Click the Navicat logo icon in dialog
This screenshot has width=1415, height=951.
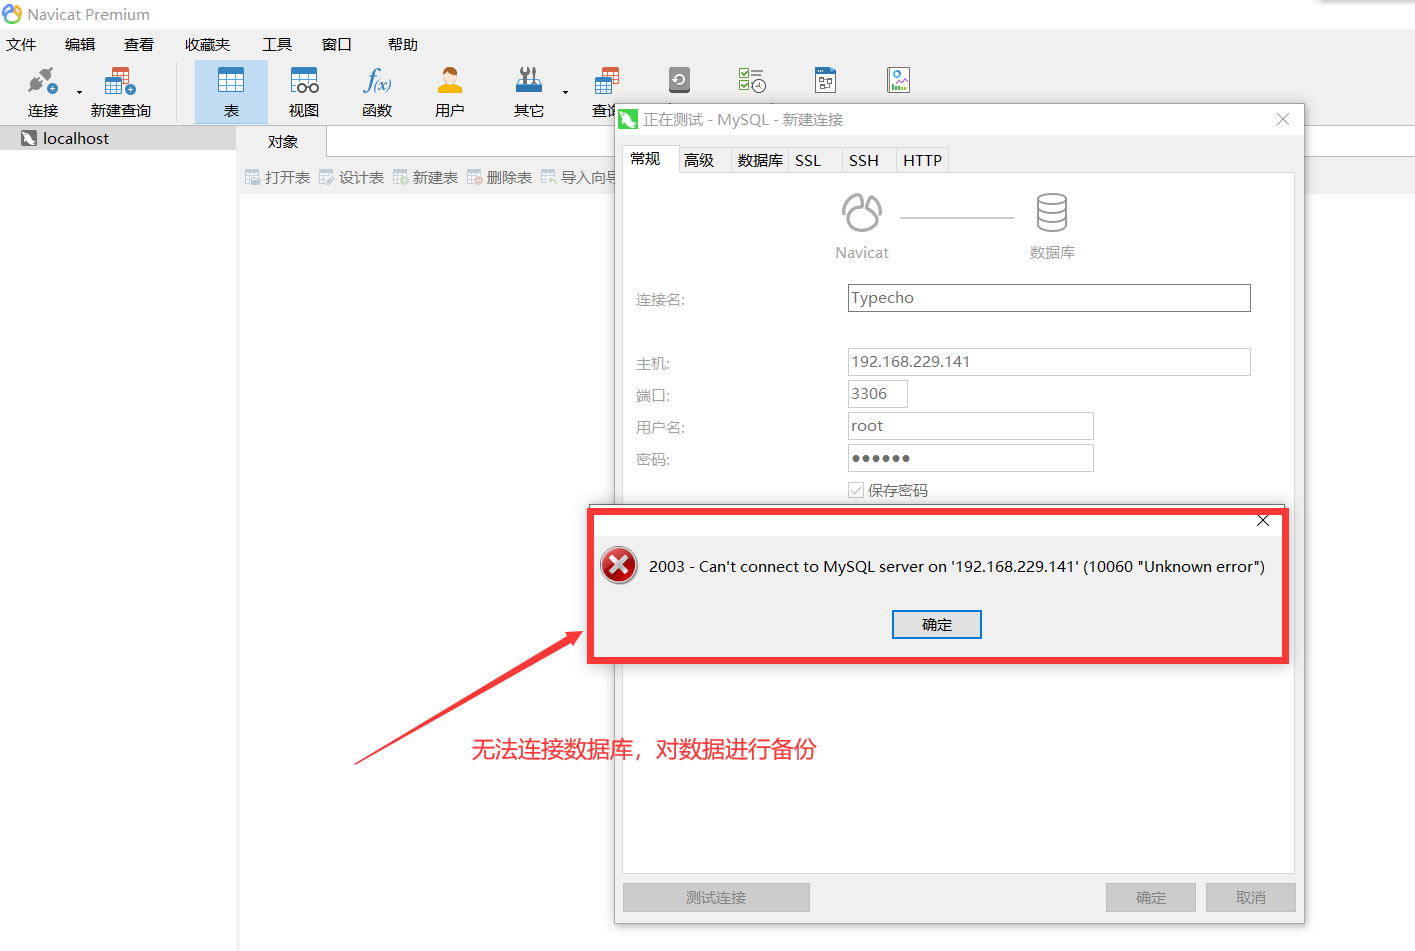coord(862,212)
